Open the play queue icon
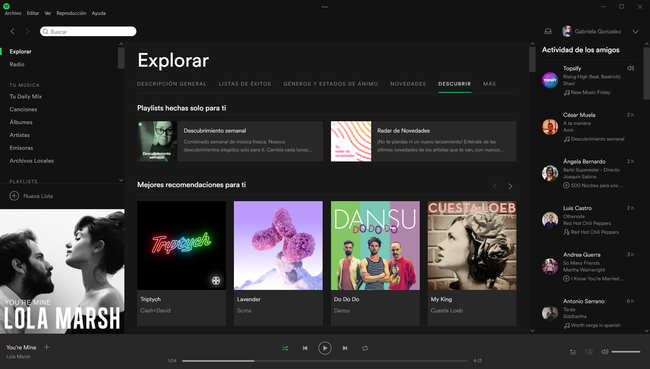 (x=573, y=352)
